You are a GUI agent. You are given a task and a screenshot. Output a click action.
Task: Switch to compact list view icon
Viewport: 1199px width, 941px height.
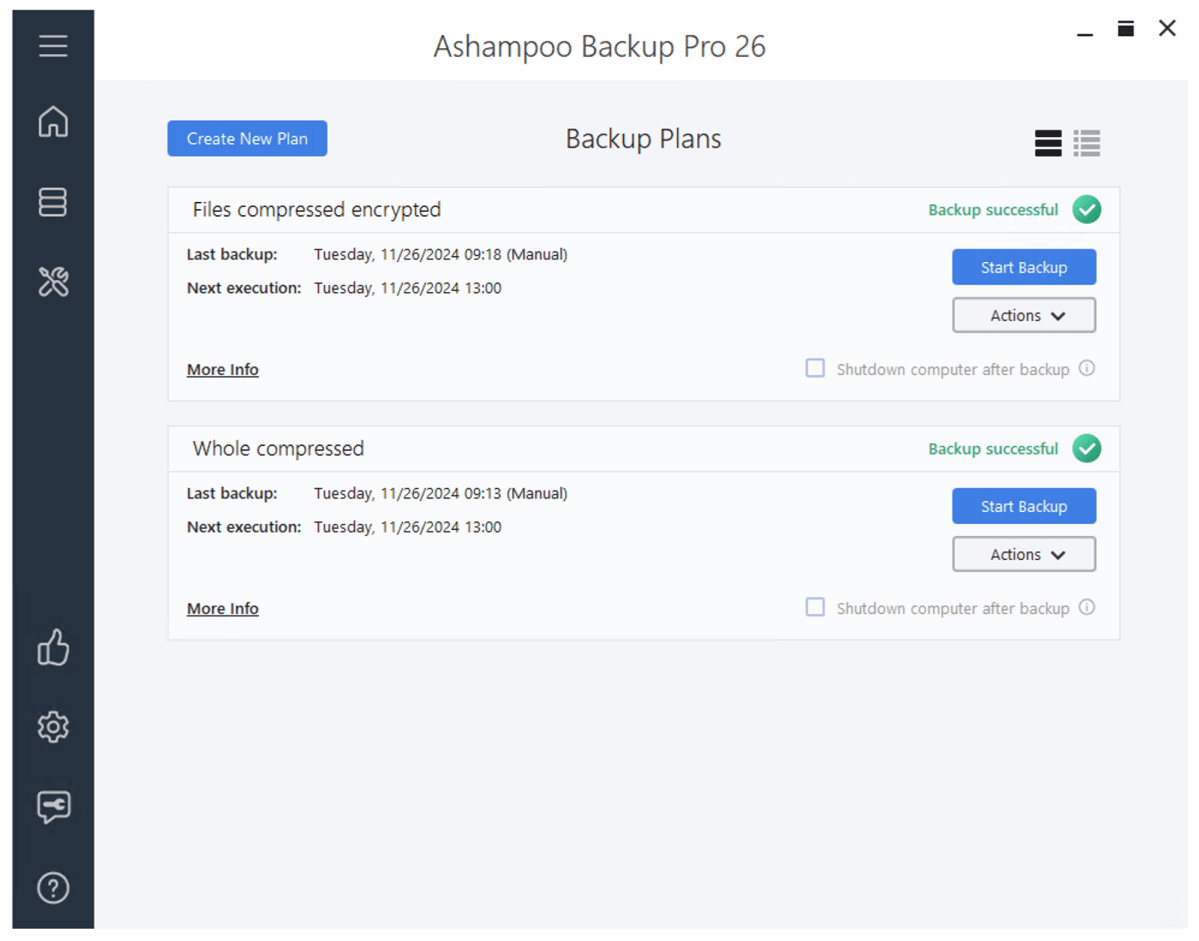tap(1087, 143)
